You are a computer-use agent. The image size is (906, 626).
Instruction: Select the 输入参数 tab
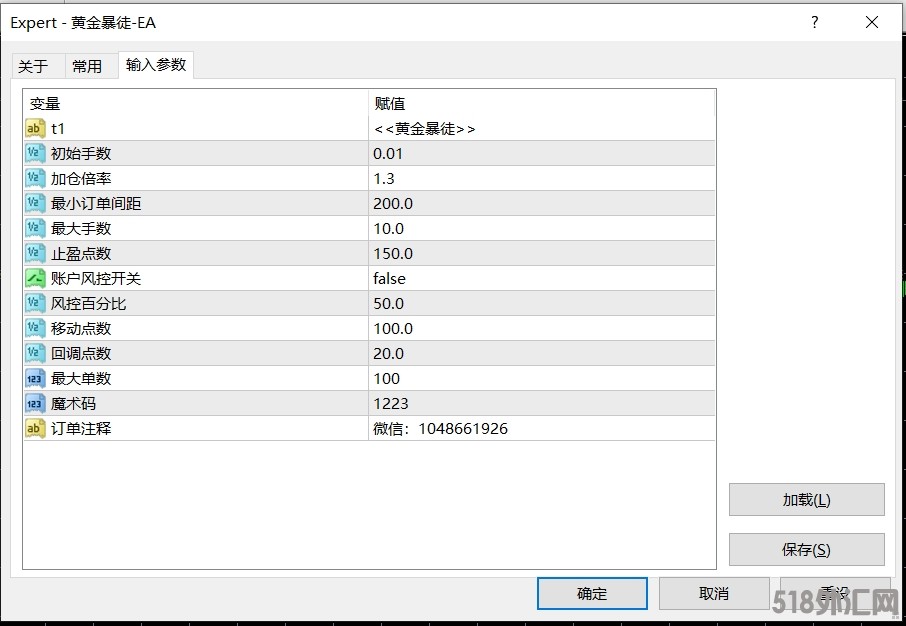(155, 65)
